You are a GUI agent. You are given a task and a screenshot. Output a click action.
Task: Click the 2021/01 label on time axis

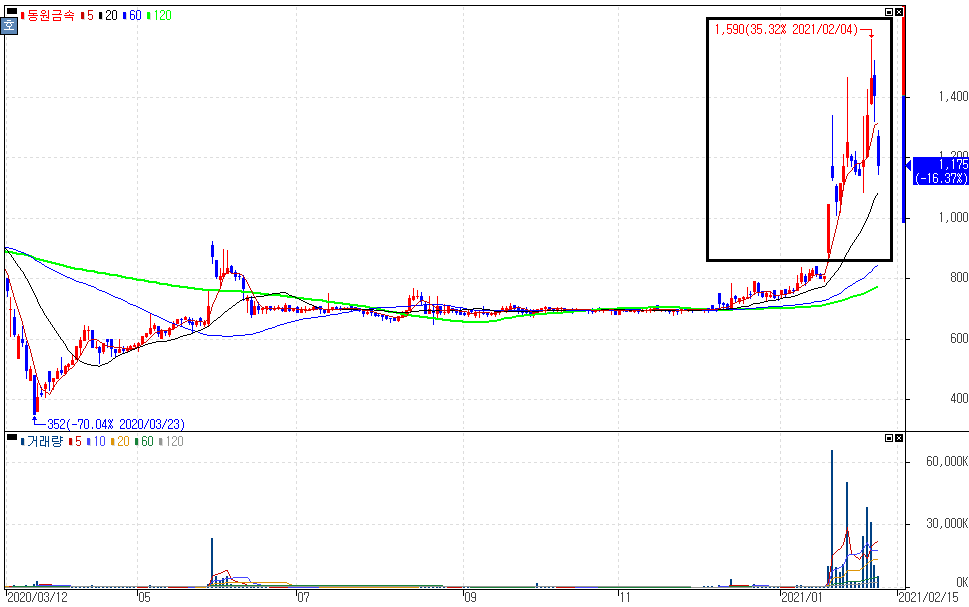coord(802,598)
